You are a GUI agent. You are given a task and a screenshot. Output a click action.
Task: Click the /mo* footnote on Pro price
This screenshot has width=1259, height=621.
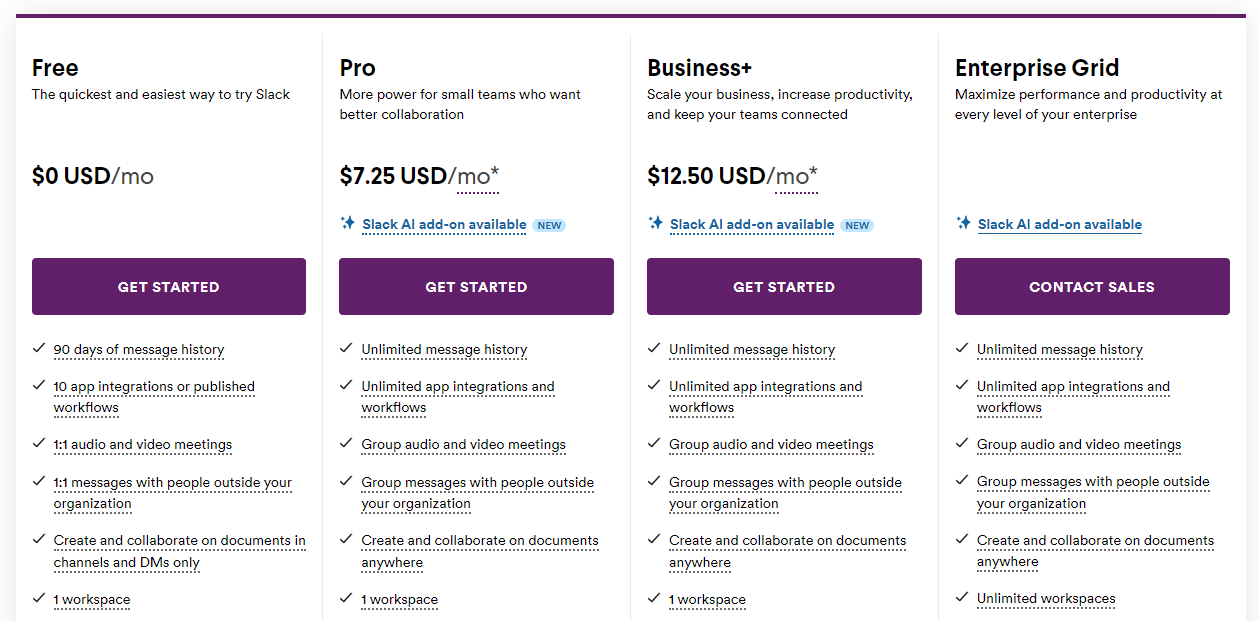(475, 177)
